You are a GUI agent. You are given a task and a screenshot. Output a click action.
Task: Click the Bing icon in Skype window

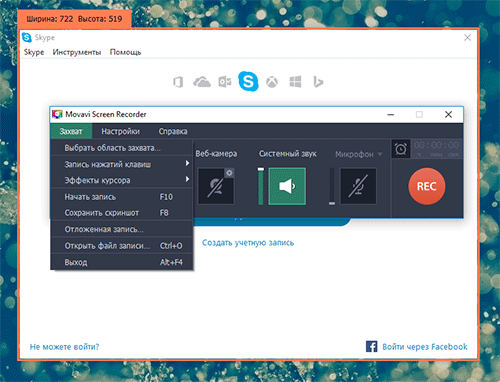pyautogui.click(x=318, y=82)
